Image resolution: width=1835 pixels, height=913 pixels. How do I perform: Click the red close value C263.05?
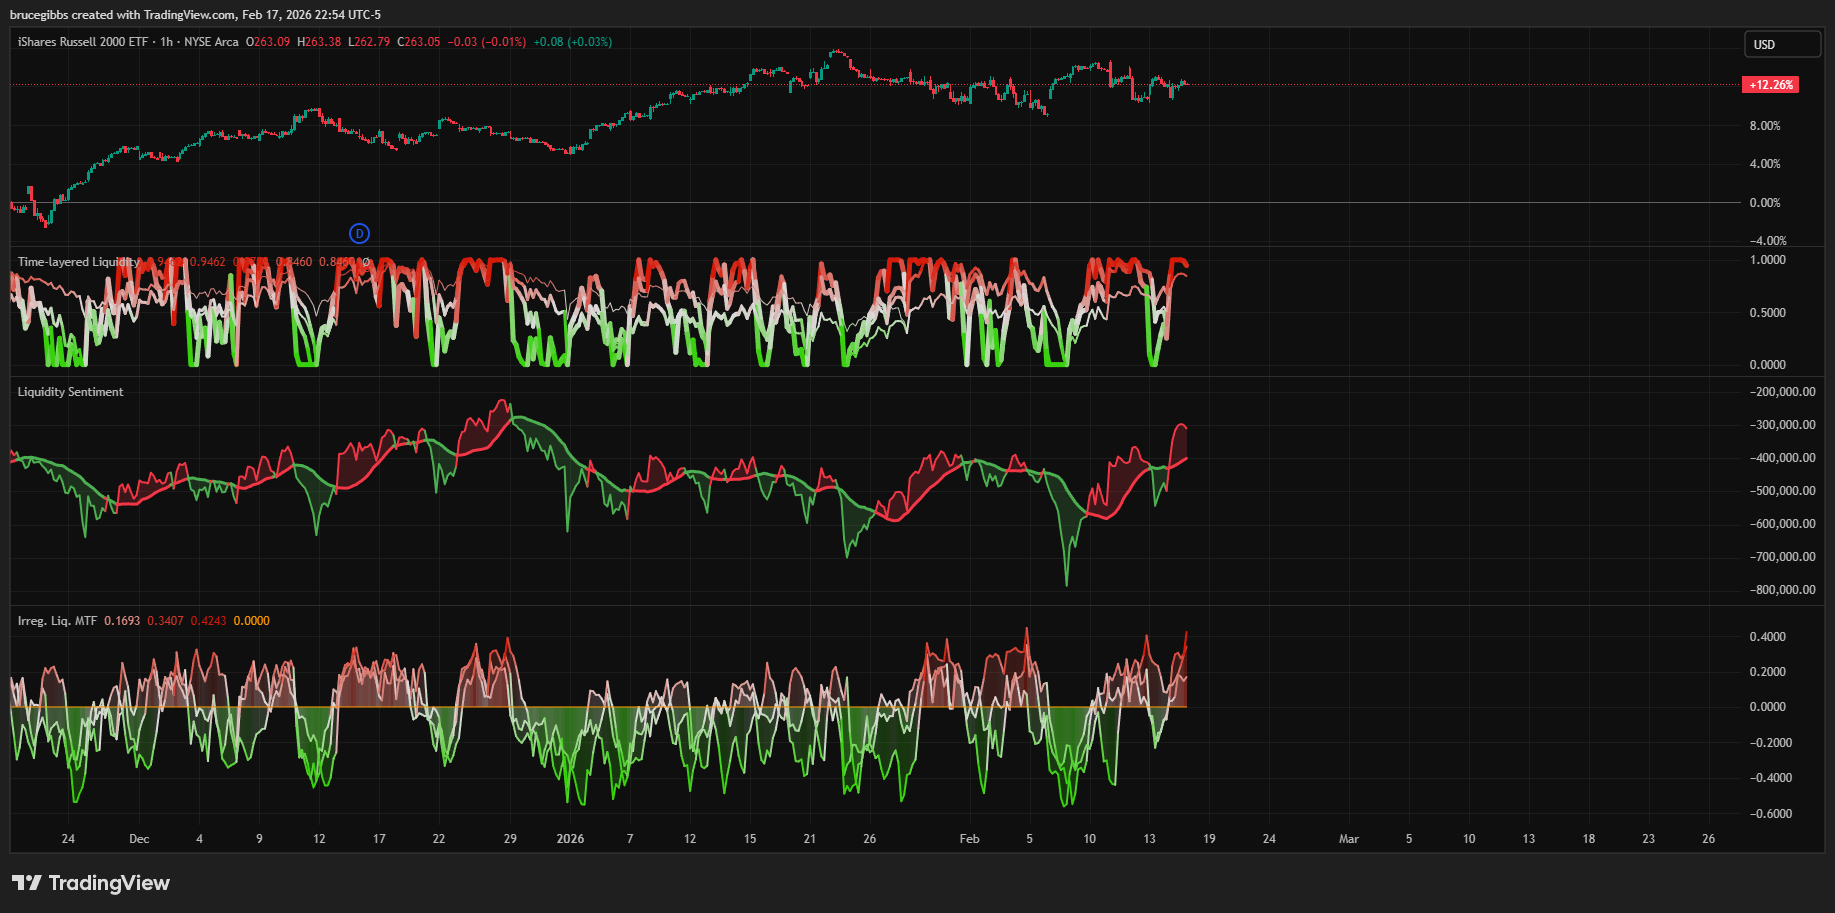(419, 42)
